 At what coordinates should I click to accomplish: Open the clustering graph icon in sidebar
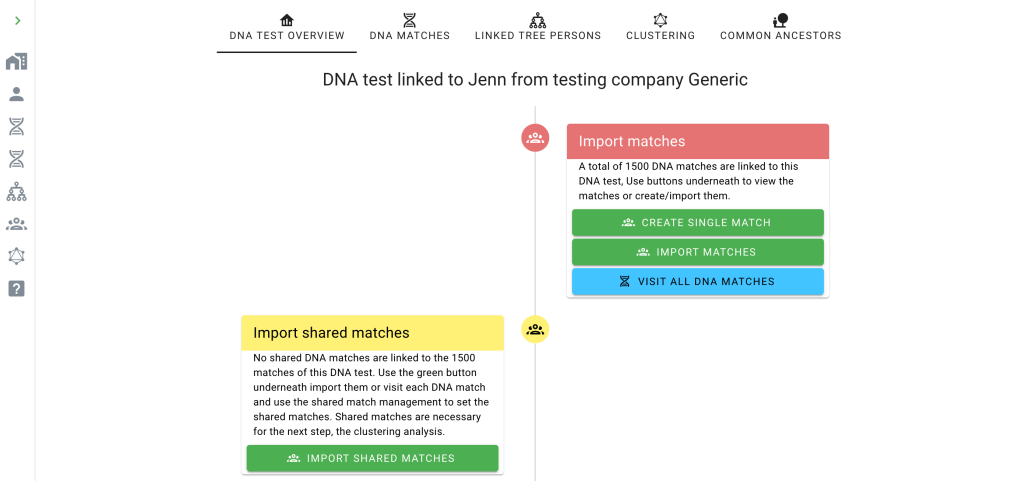point(16,256)
